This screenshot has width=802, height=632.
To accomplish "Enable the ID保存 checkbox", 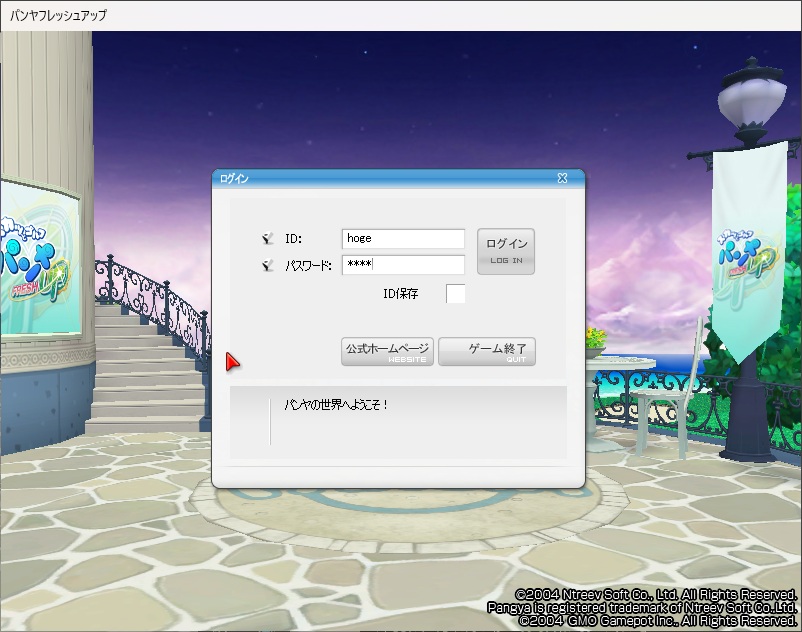I will click(455, 294).
